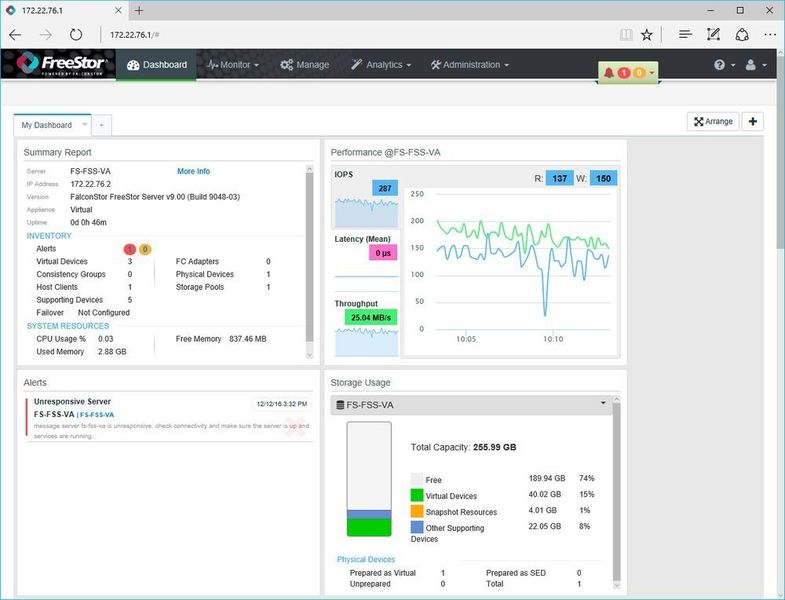Click the red alert count badge in navbar
Viewport: 785px width, 600px height.
[624, 73]
